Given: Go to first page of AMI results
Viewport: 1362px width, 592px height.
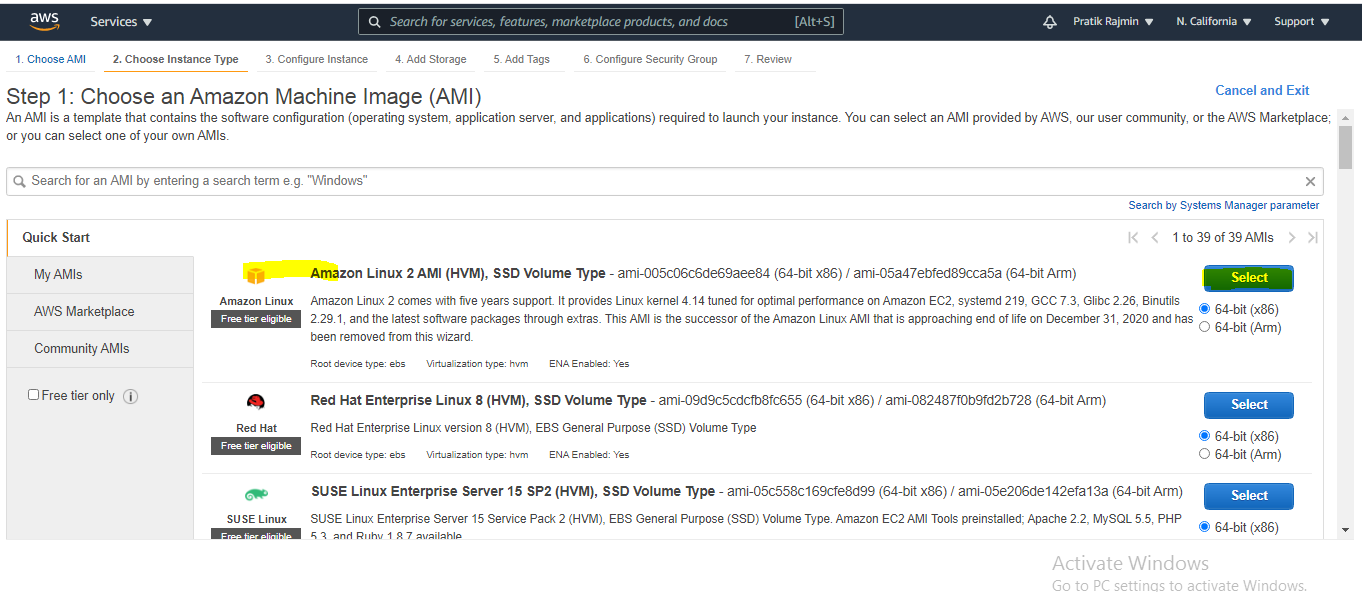Looking at the screenshot, I should pyautogui.click(x=1133, y=238).
